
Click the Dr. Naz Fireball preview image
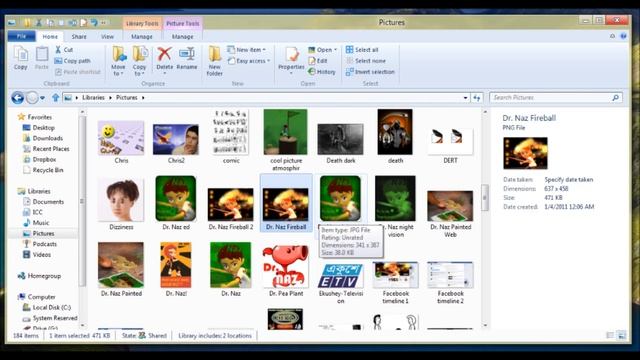[x=525, y=153]
